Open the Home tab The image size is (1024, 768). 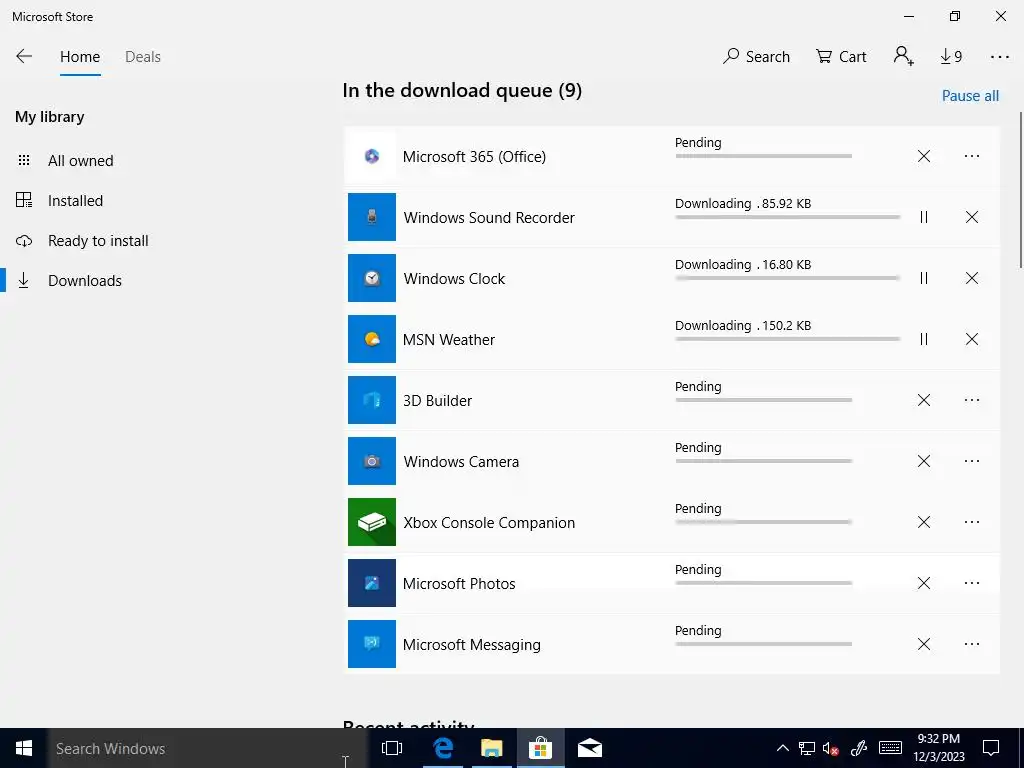point(80,57)
